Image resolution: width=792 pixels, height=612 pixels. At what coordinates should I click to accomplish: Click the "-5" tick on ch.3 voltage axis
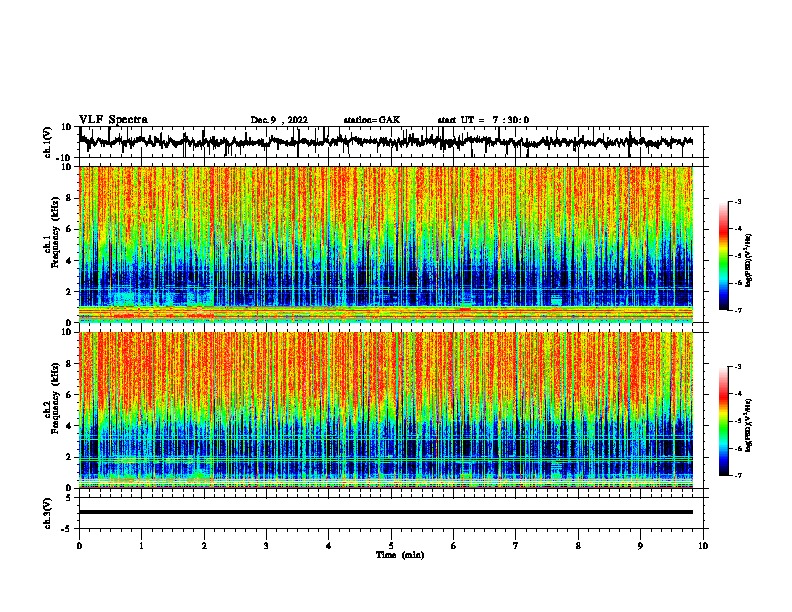tap(67, 529)
